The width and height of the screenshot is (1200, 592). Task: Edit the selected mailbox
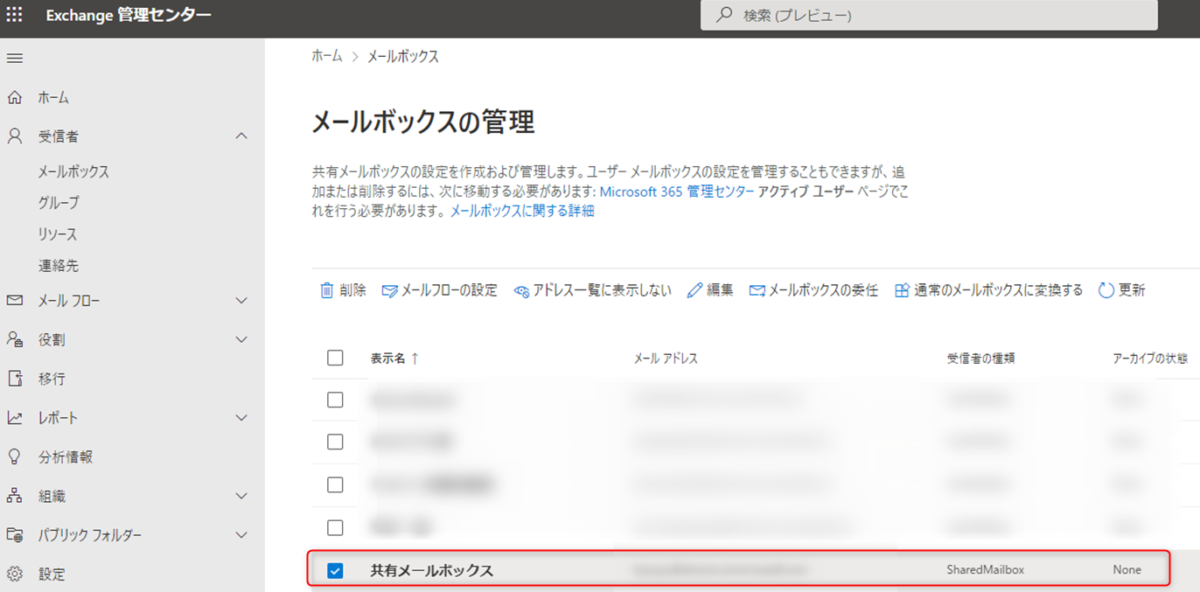(710, 291)
